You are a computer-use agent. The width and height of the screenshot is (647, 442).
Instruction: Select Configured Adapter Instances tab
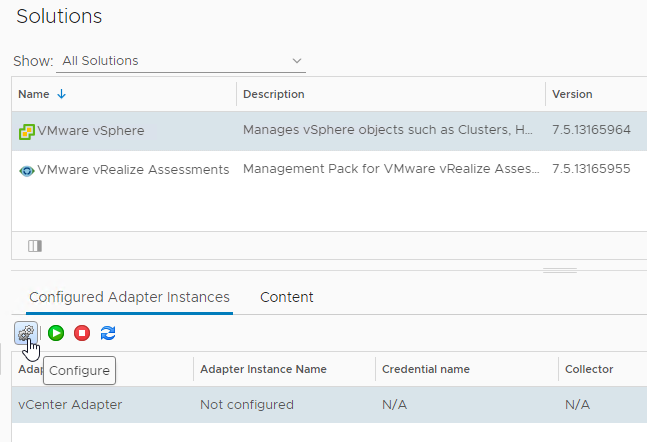click(129, 297)
